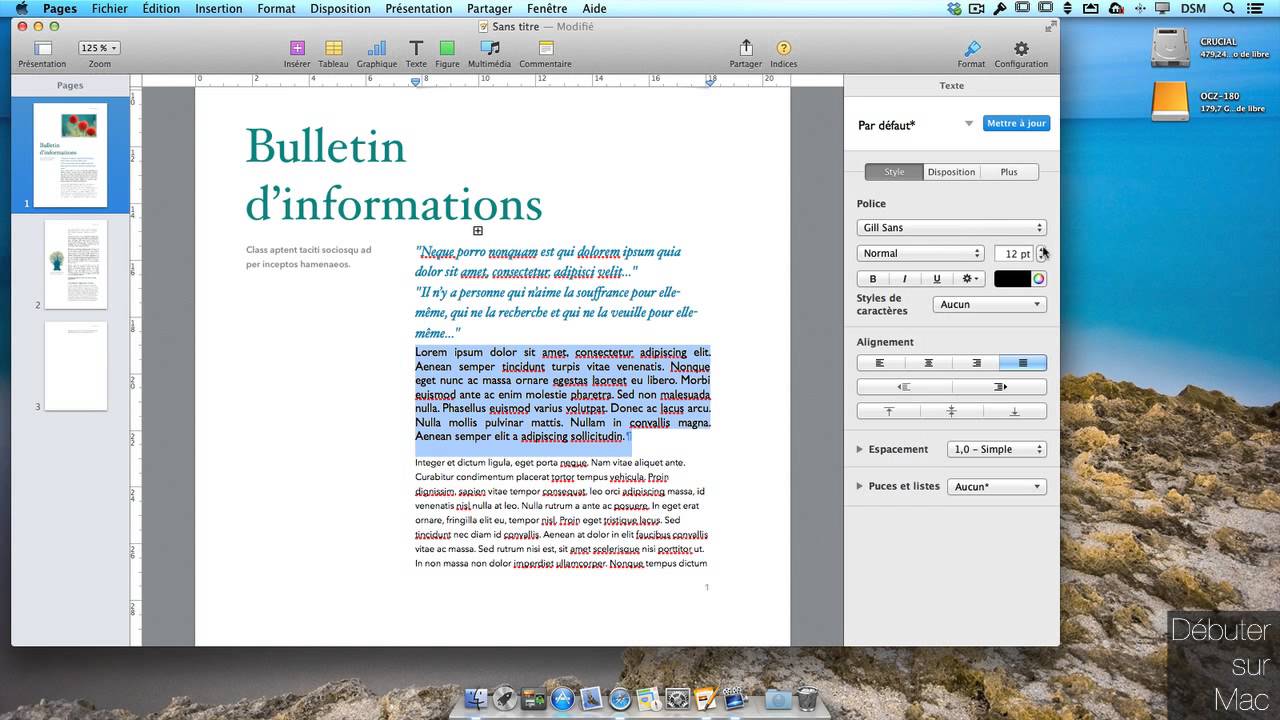Decrease indent of the paragraph
The height and width of the screenshot is (720, 1280).
click(x=904, y=386)
